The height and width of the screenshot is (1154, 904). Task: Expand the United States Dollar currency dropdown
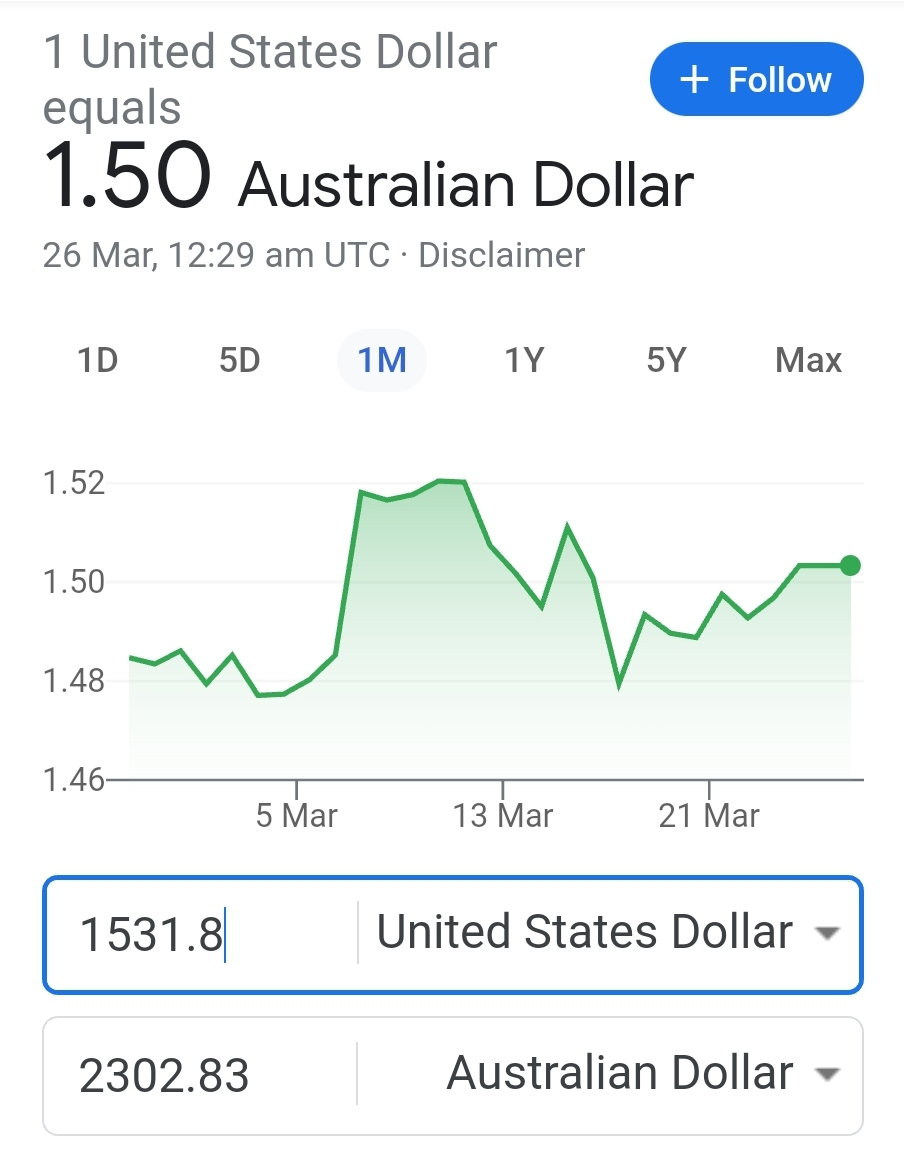826,934
